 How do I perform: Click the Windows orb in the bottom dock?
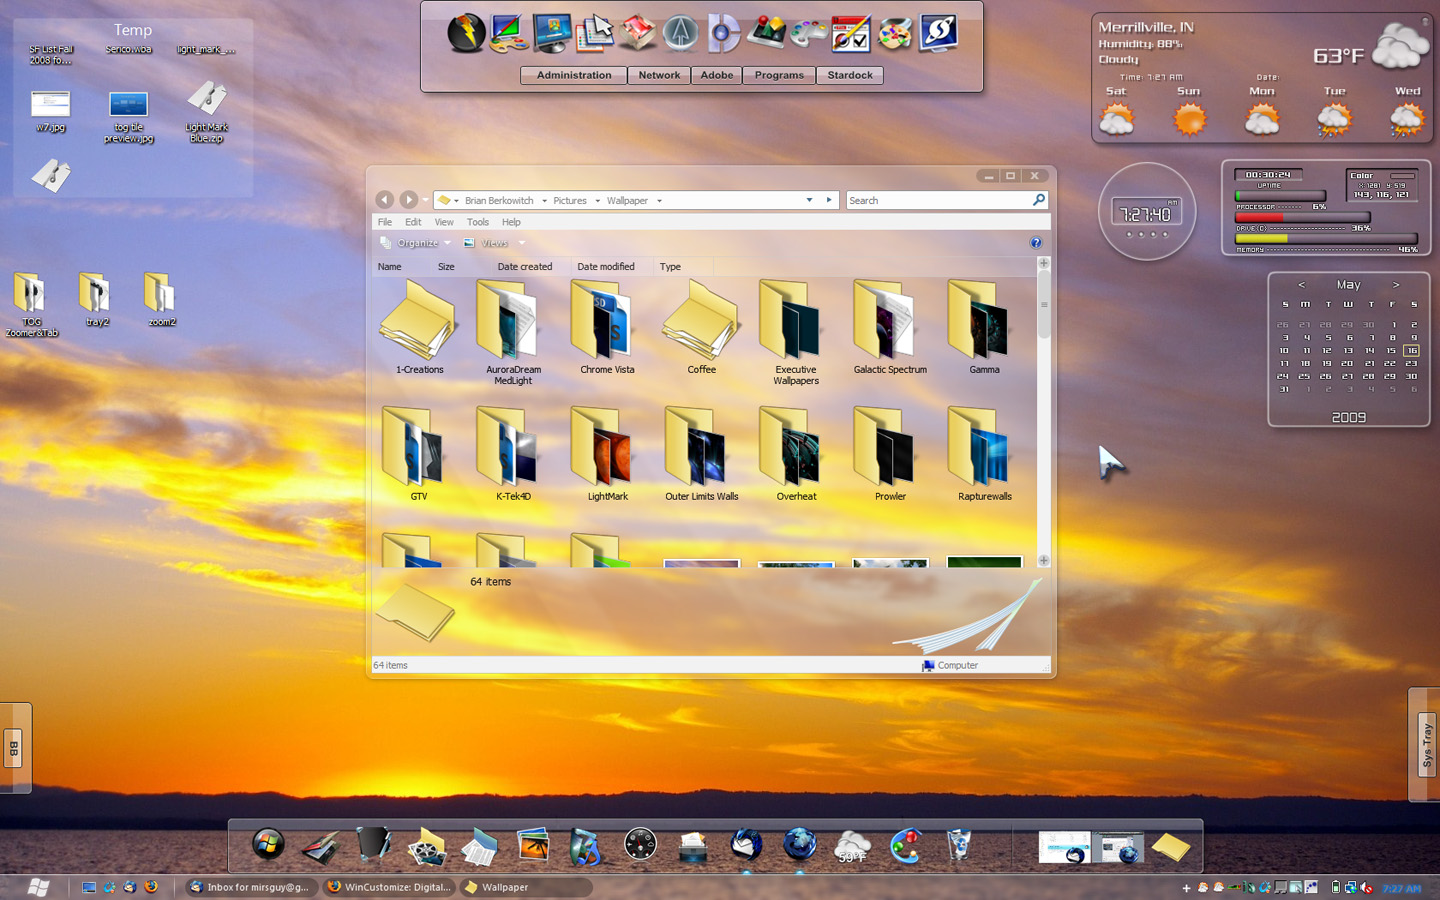tap(268, 845)
